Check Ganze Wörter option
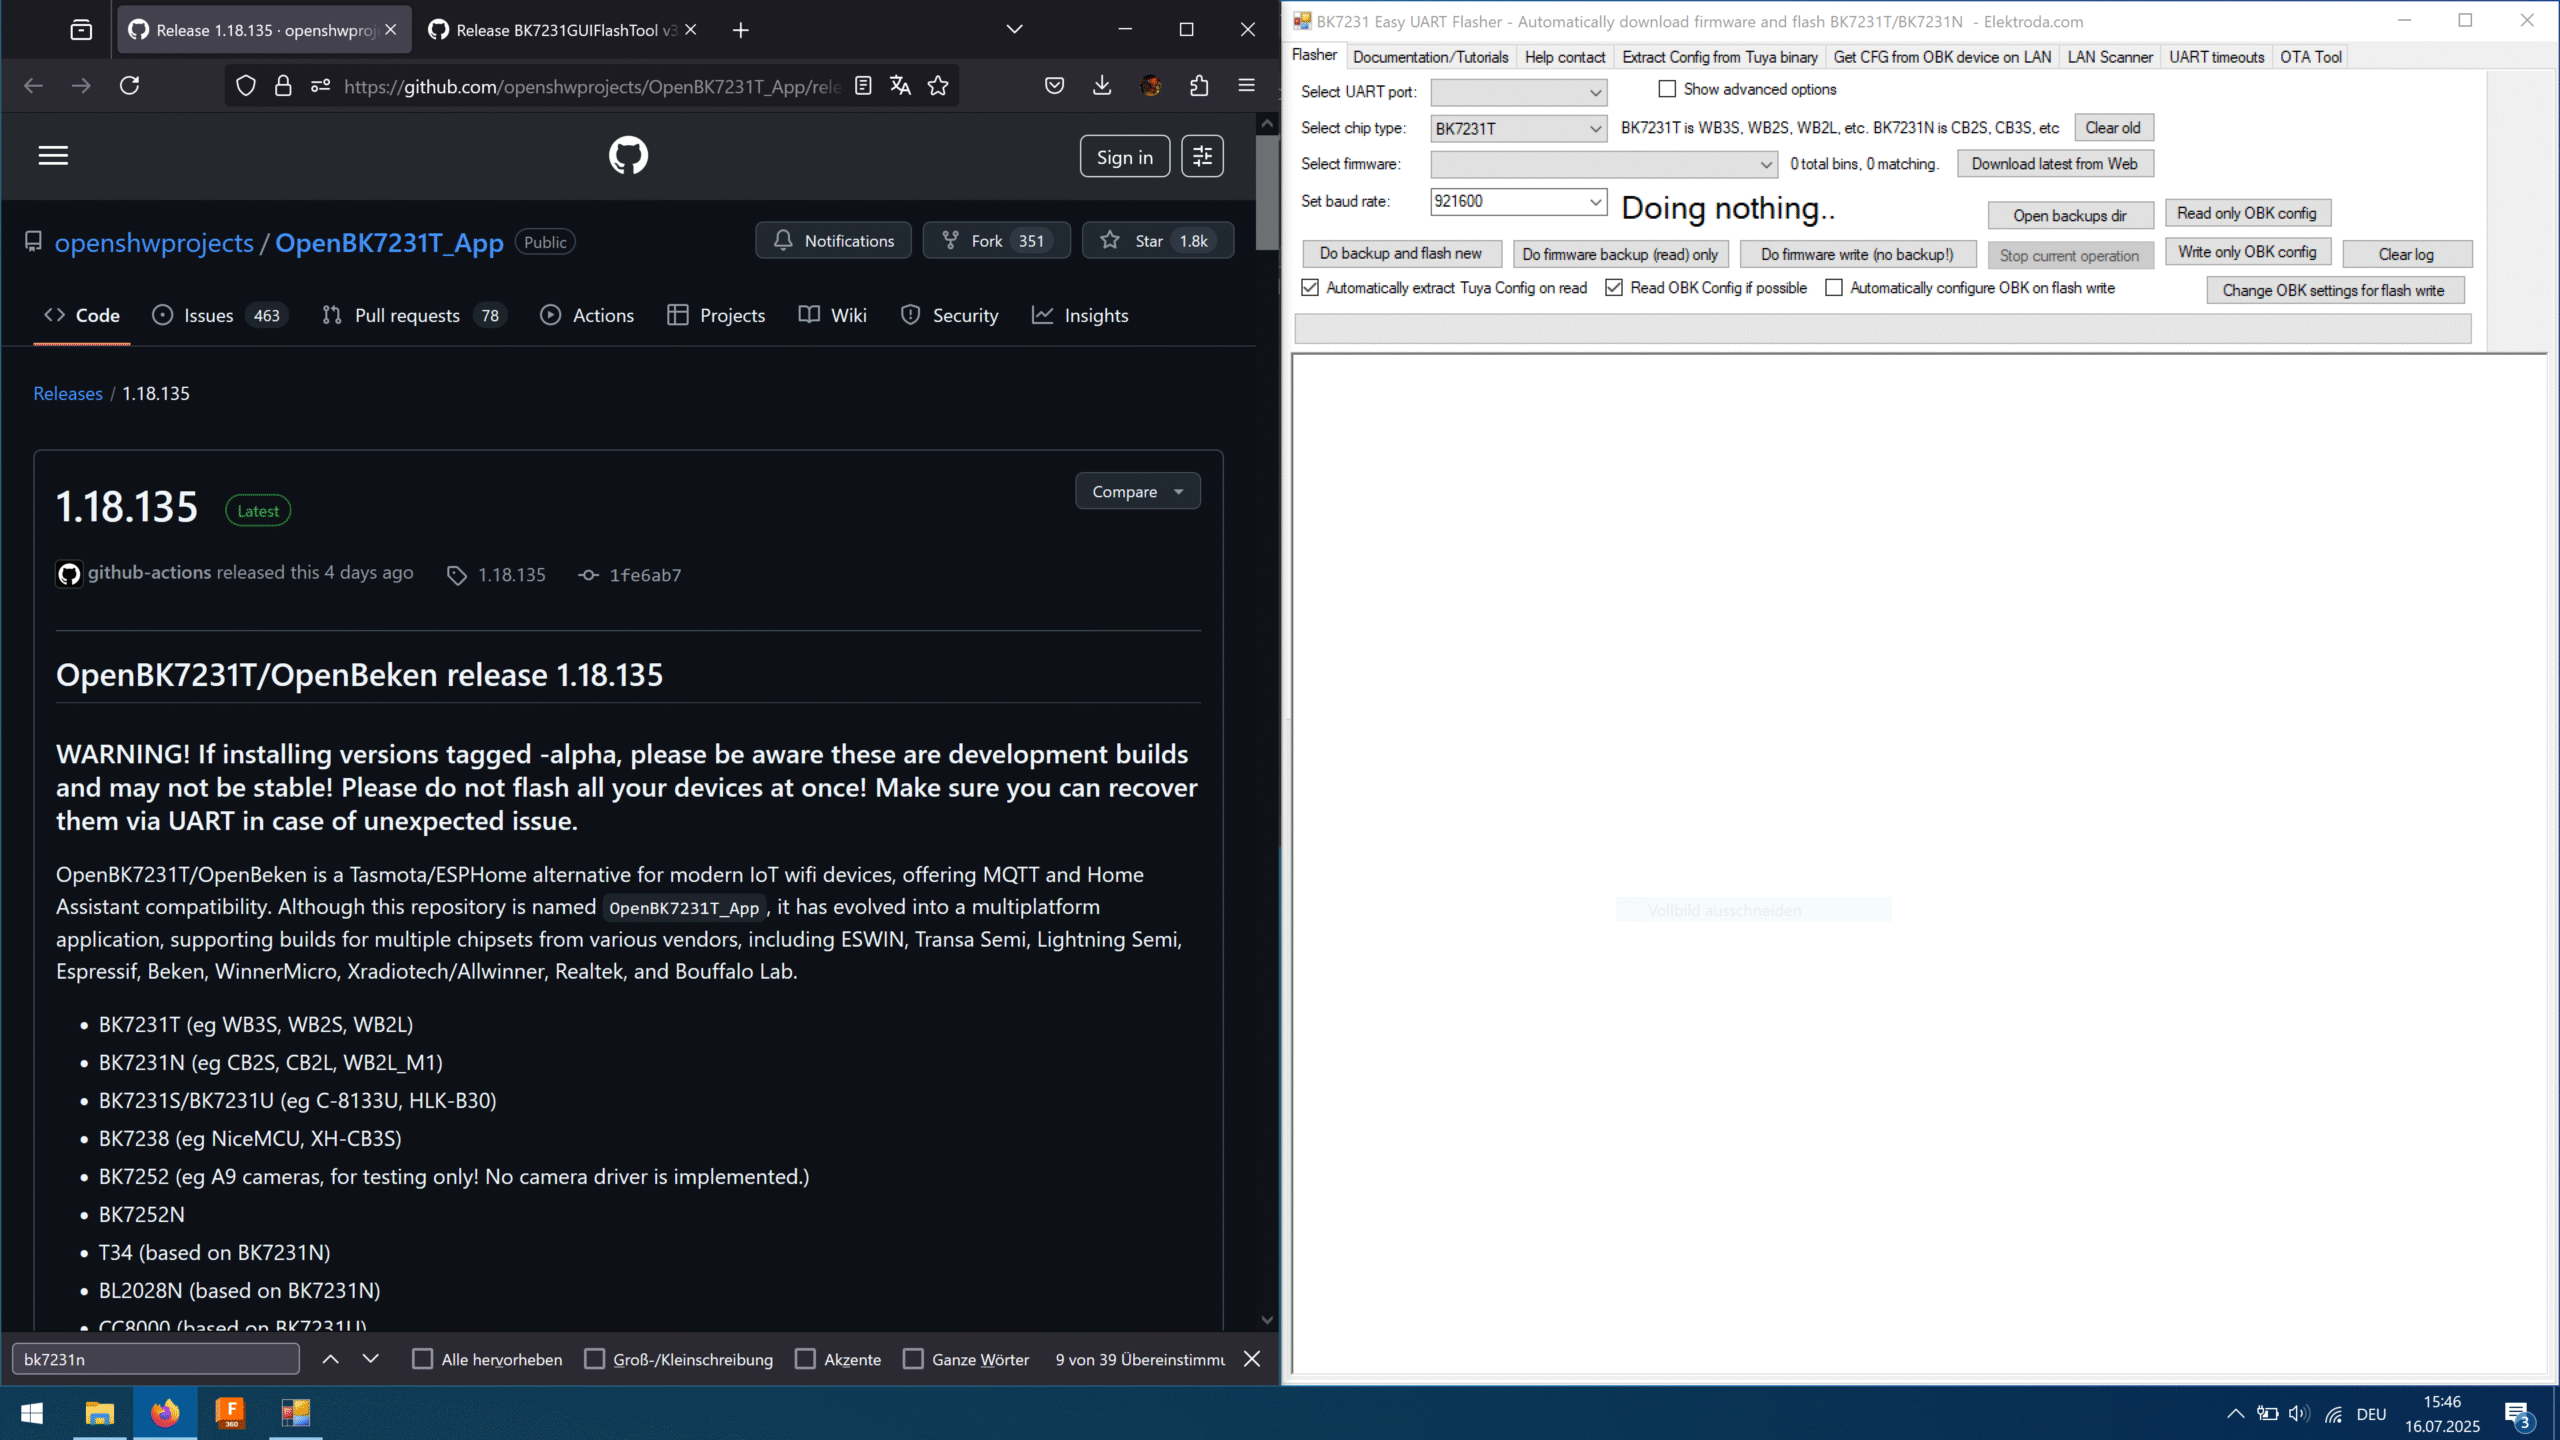 tap(913, 1359)
